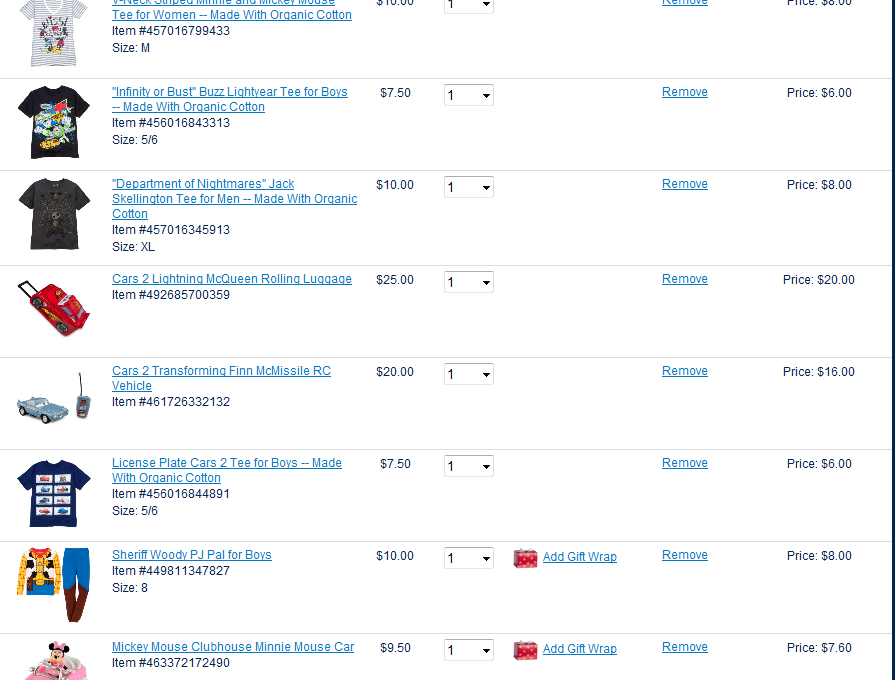Click Sheriff Woody pajama product image
896x680 pixels.
pyautogui.click(x=54, y=584)
